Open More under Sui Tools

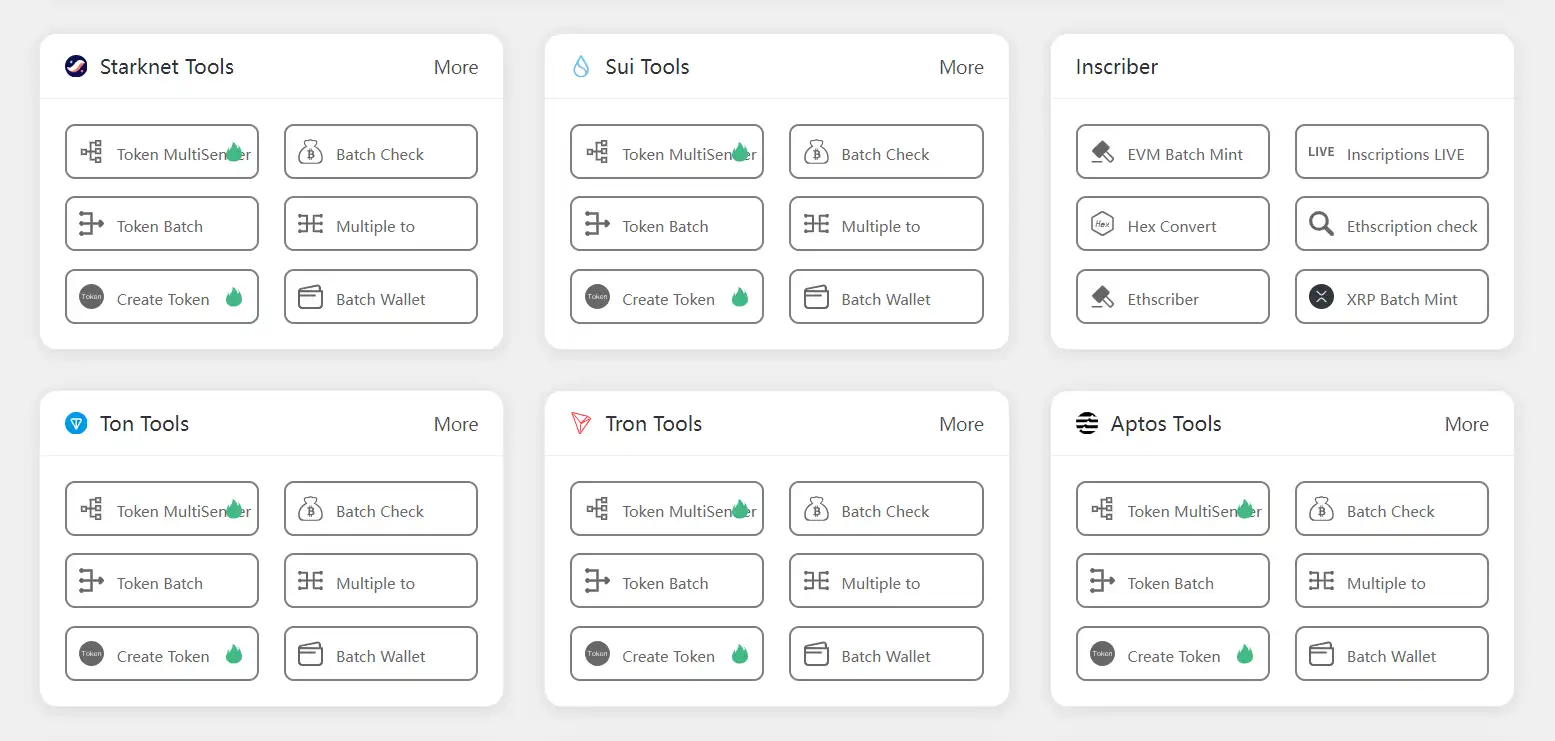pyautogui.click(x=961, y=67)
